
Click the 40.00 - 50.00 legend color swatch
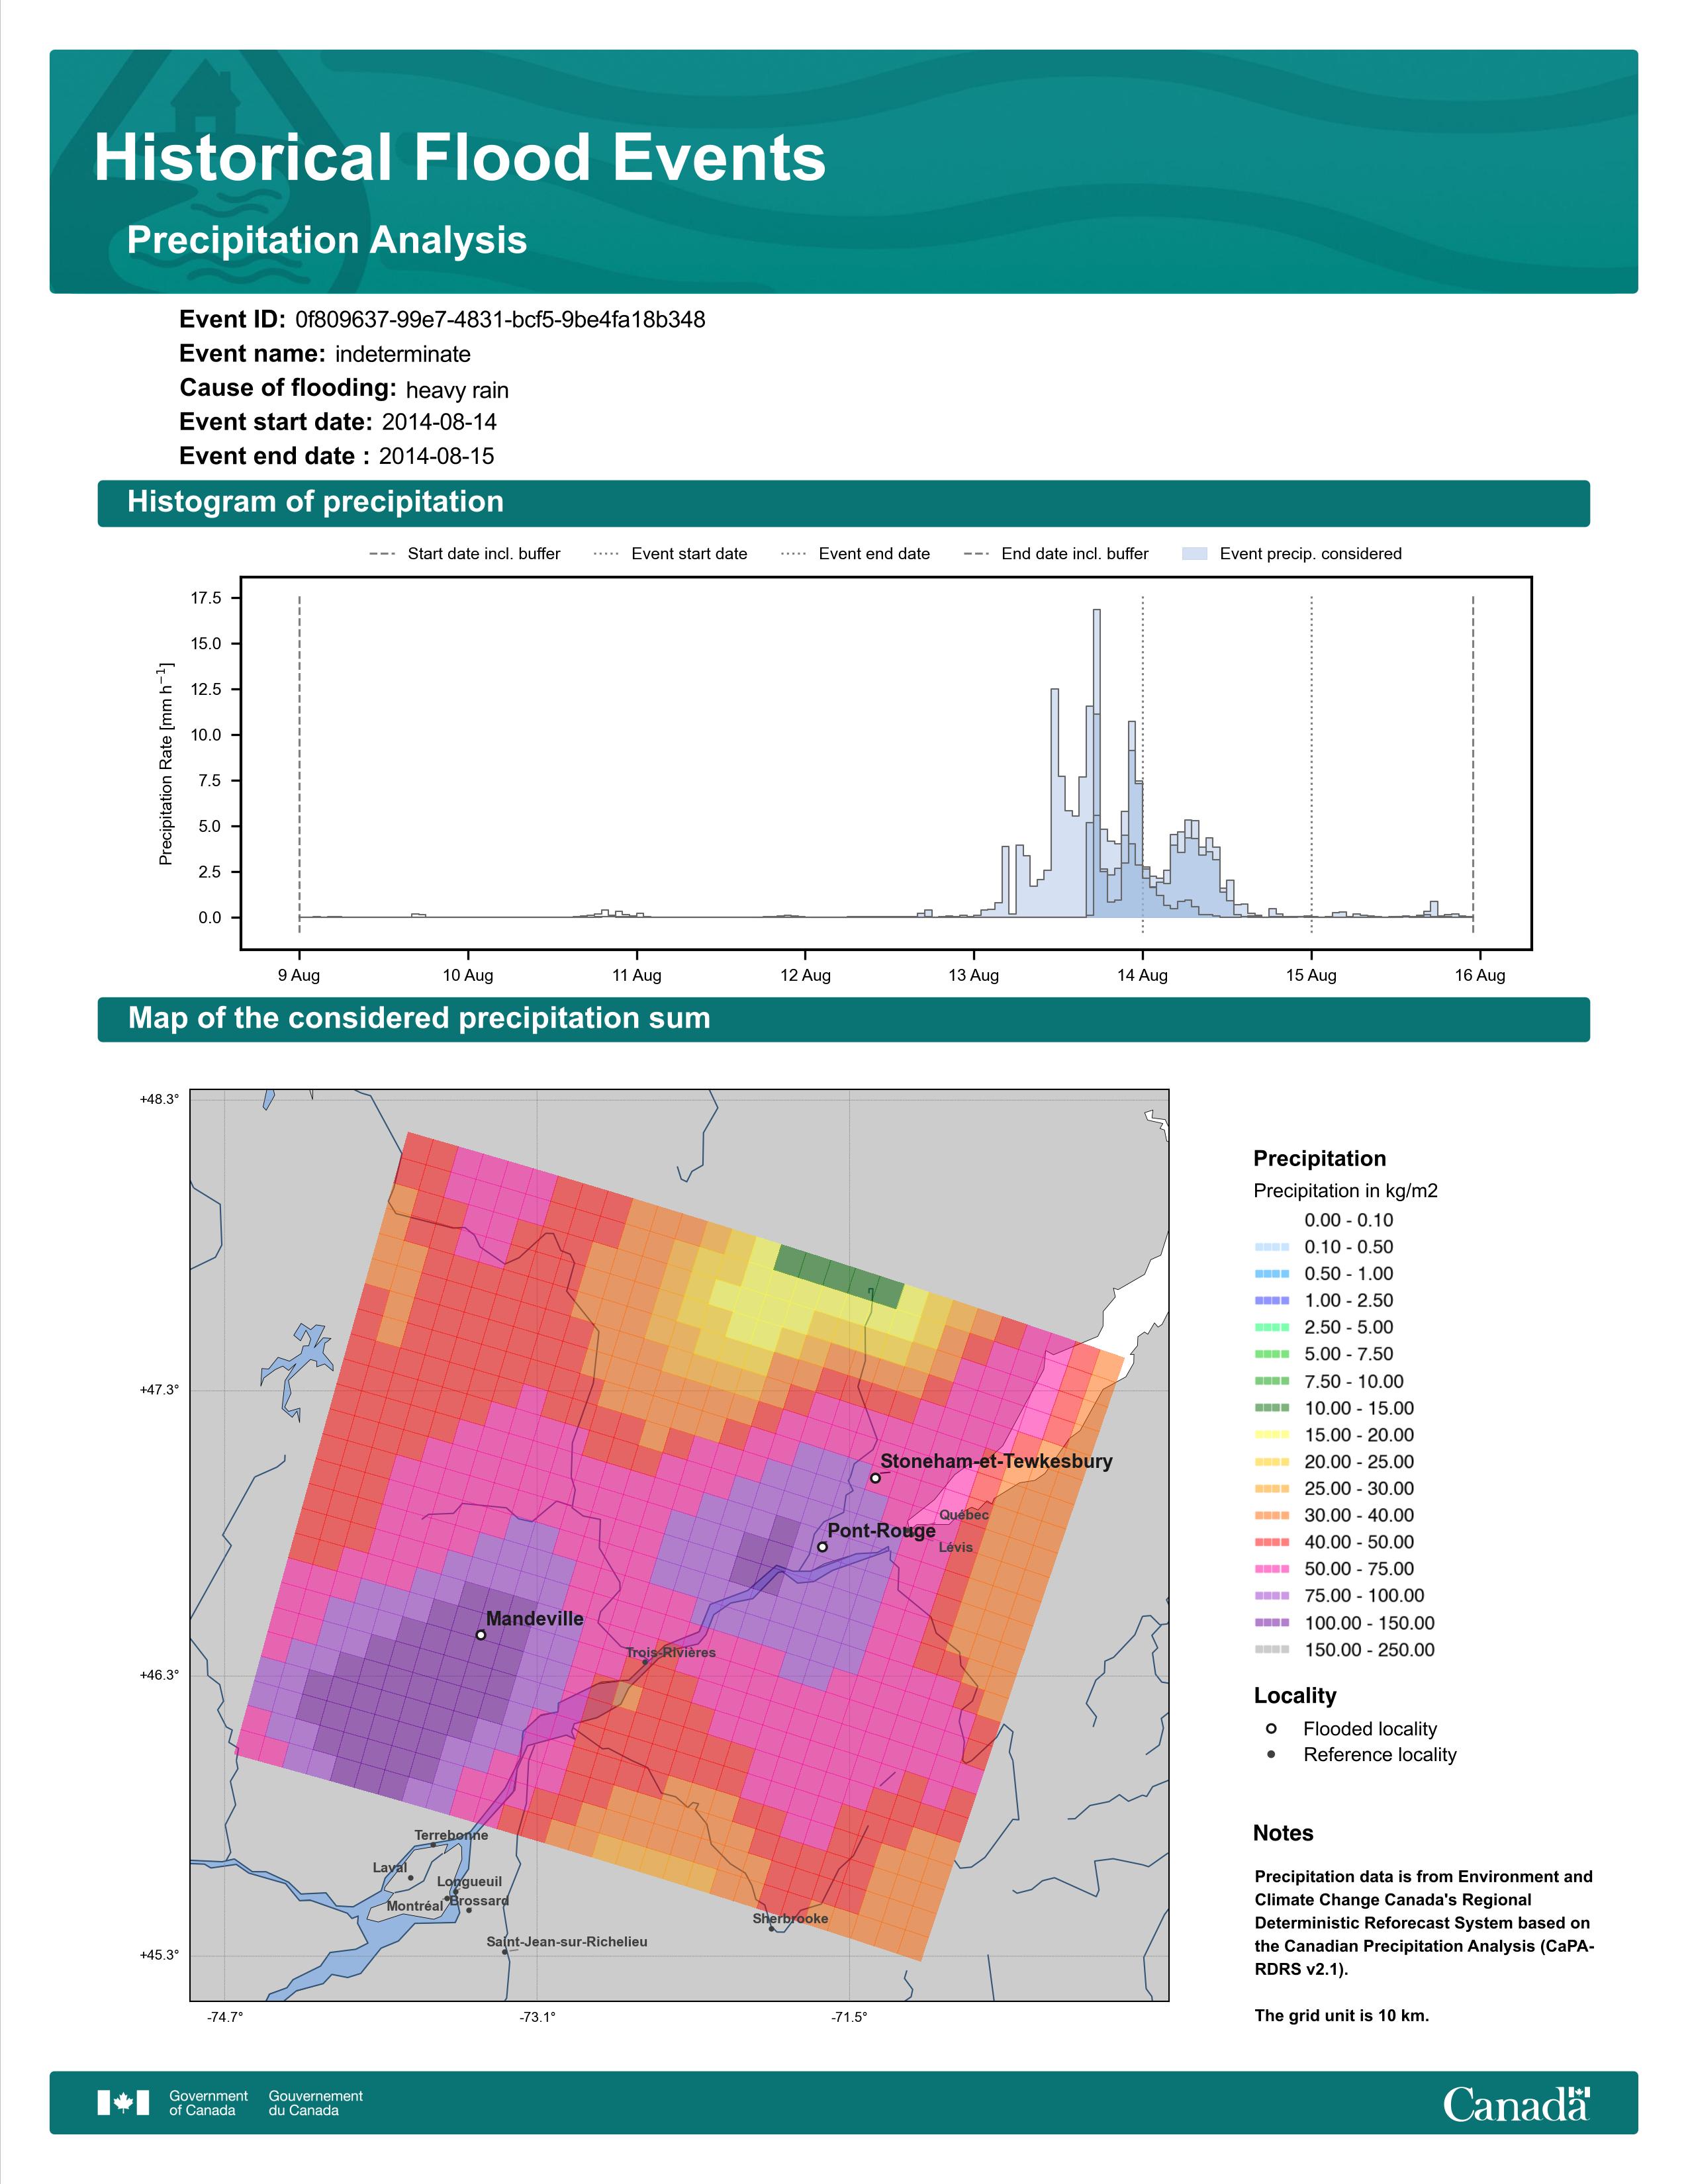point(1271,1543)
